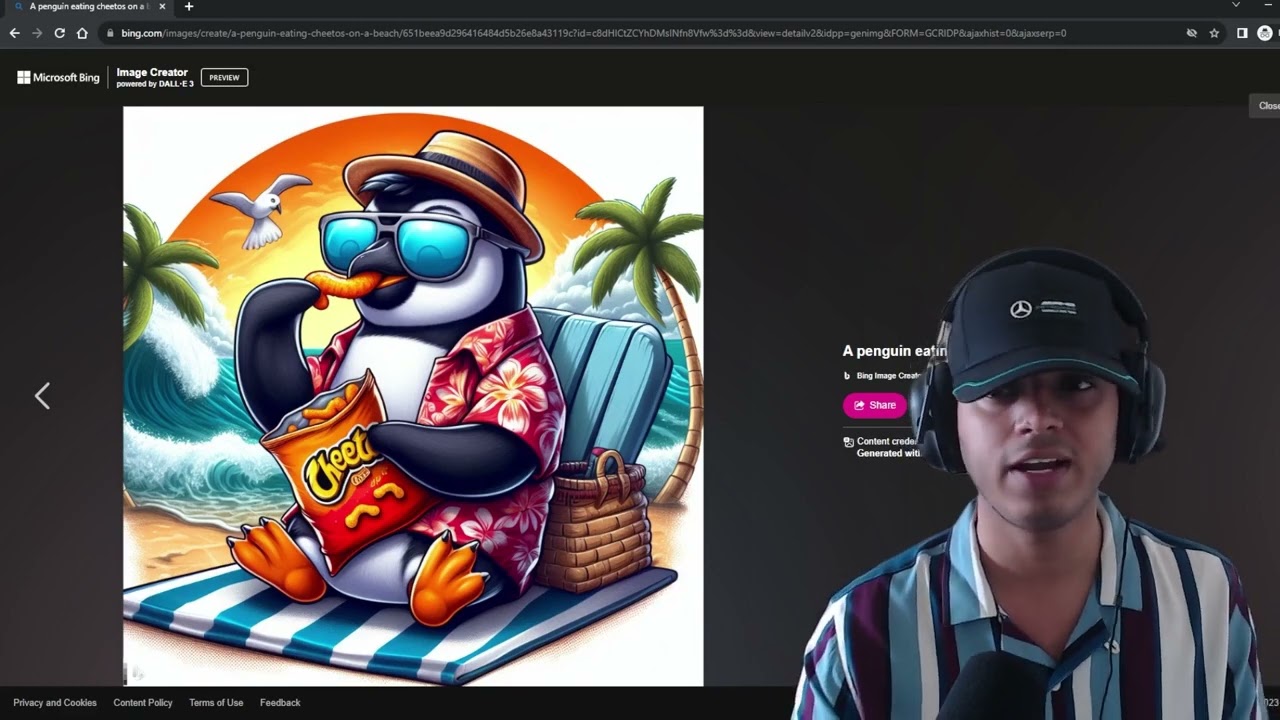Close the penguin eating cheetos tab
Viewport: 1280px width, 720px height.
[163, 7]
